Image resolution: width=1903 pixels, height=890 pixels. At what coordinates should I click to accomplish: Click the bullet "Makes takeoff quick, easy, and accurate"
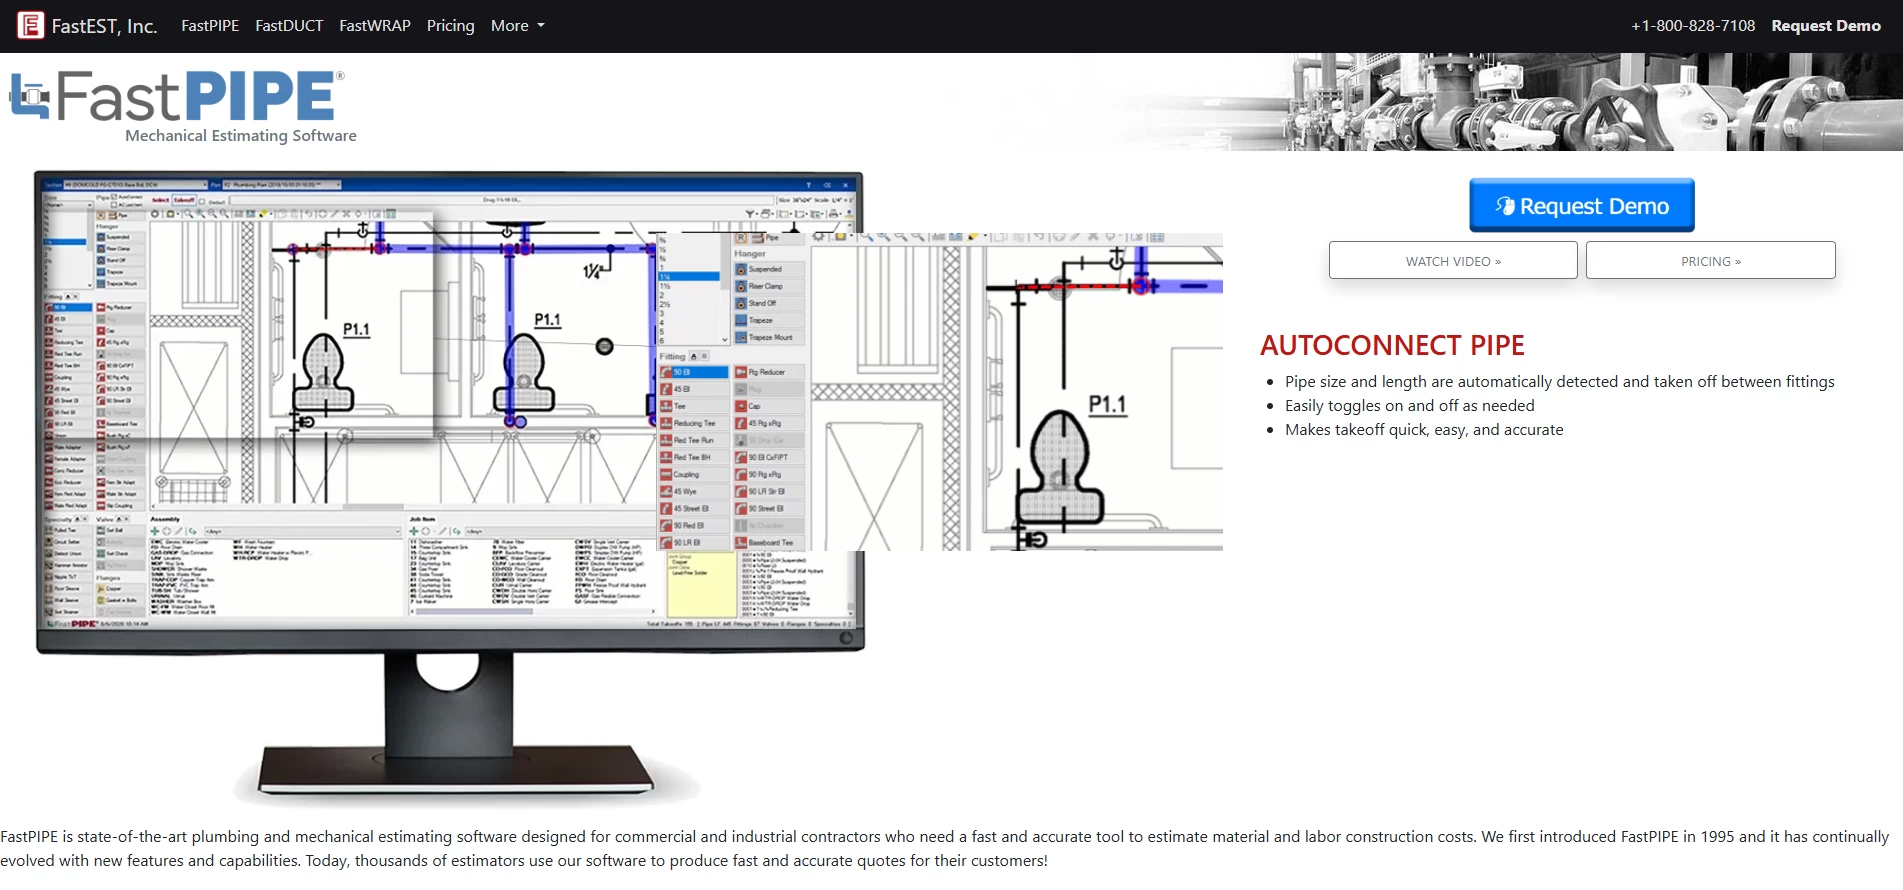pos(1424,430)
